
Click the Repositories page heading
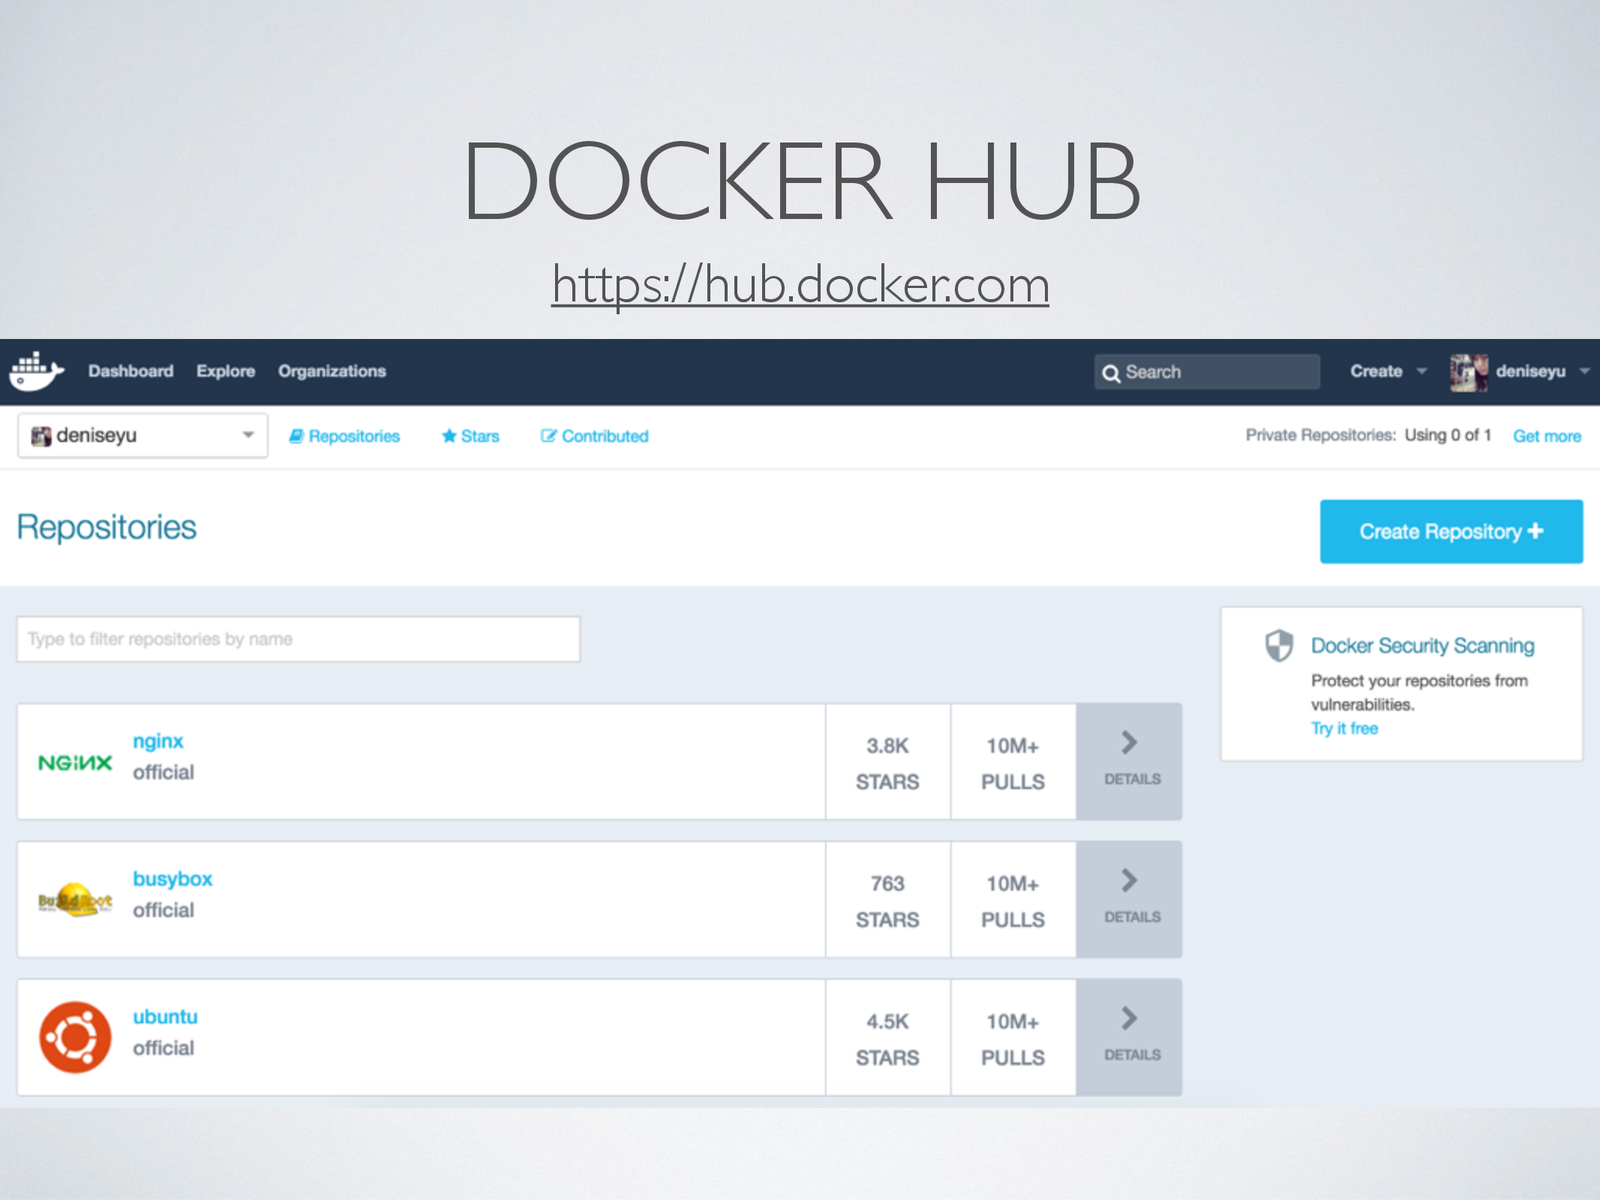107,527
